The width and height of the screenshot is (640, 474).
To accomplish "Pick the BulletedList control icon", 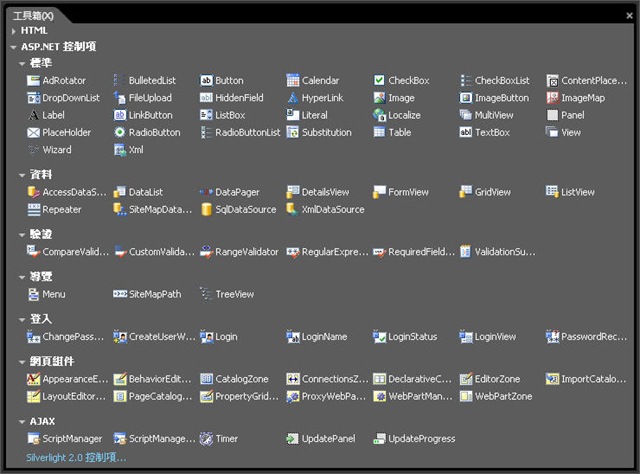I will click(119, 80).
